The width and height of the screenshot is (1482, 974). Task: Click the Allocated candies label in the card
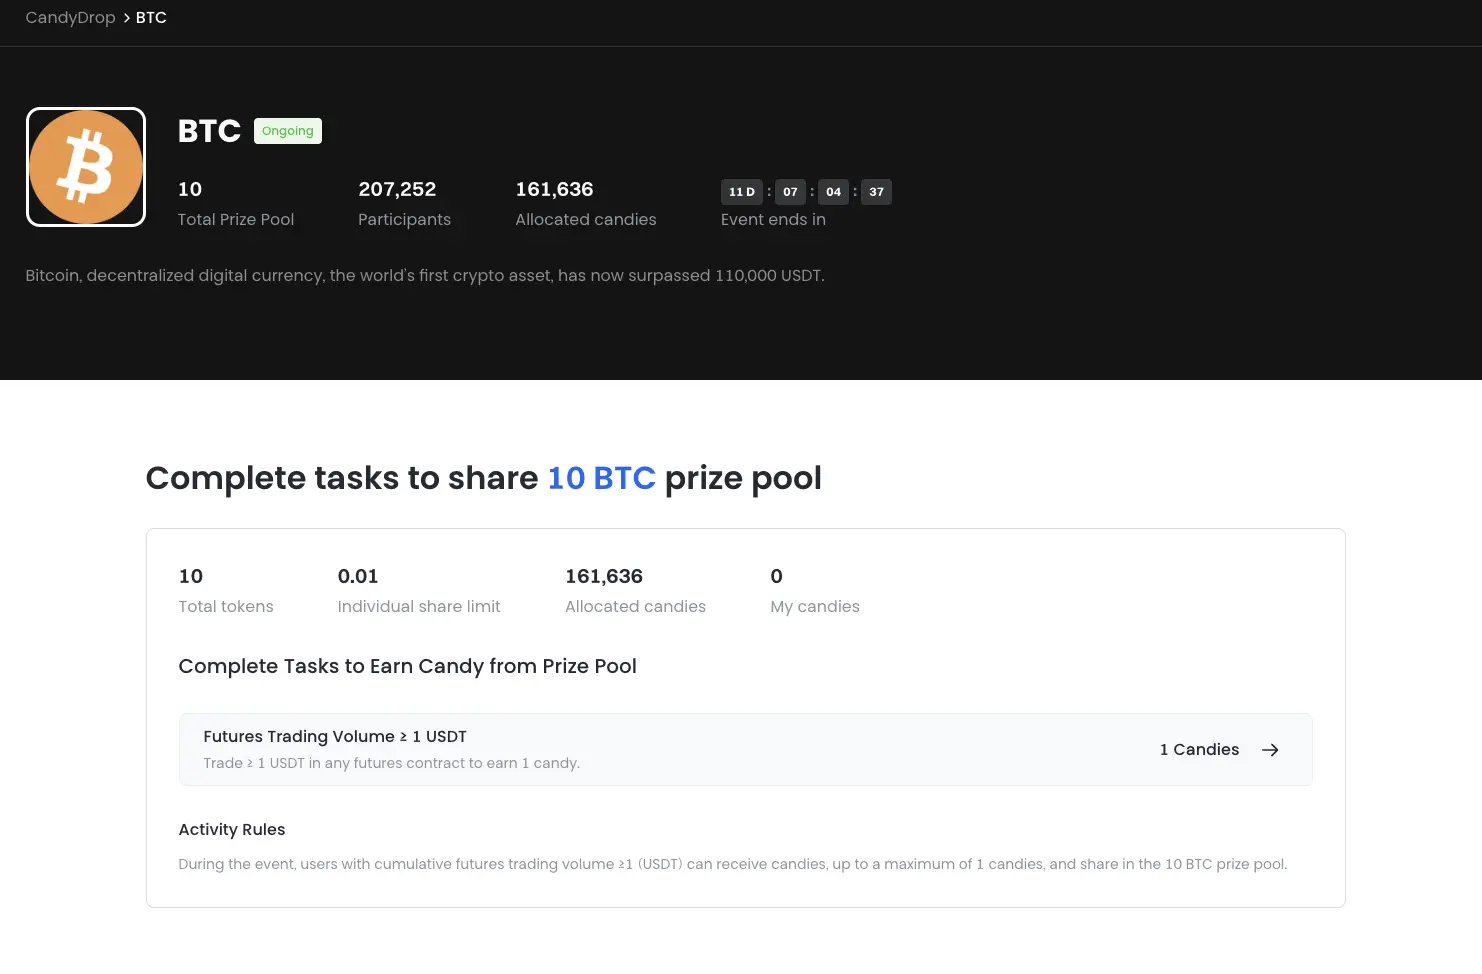pyautogui.click(x=636, y=606)
